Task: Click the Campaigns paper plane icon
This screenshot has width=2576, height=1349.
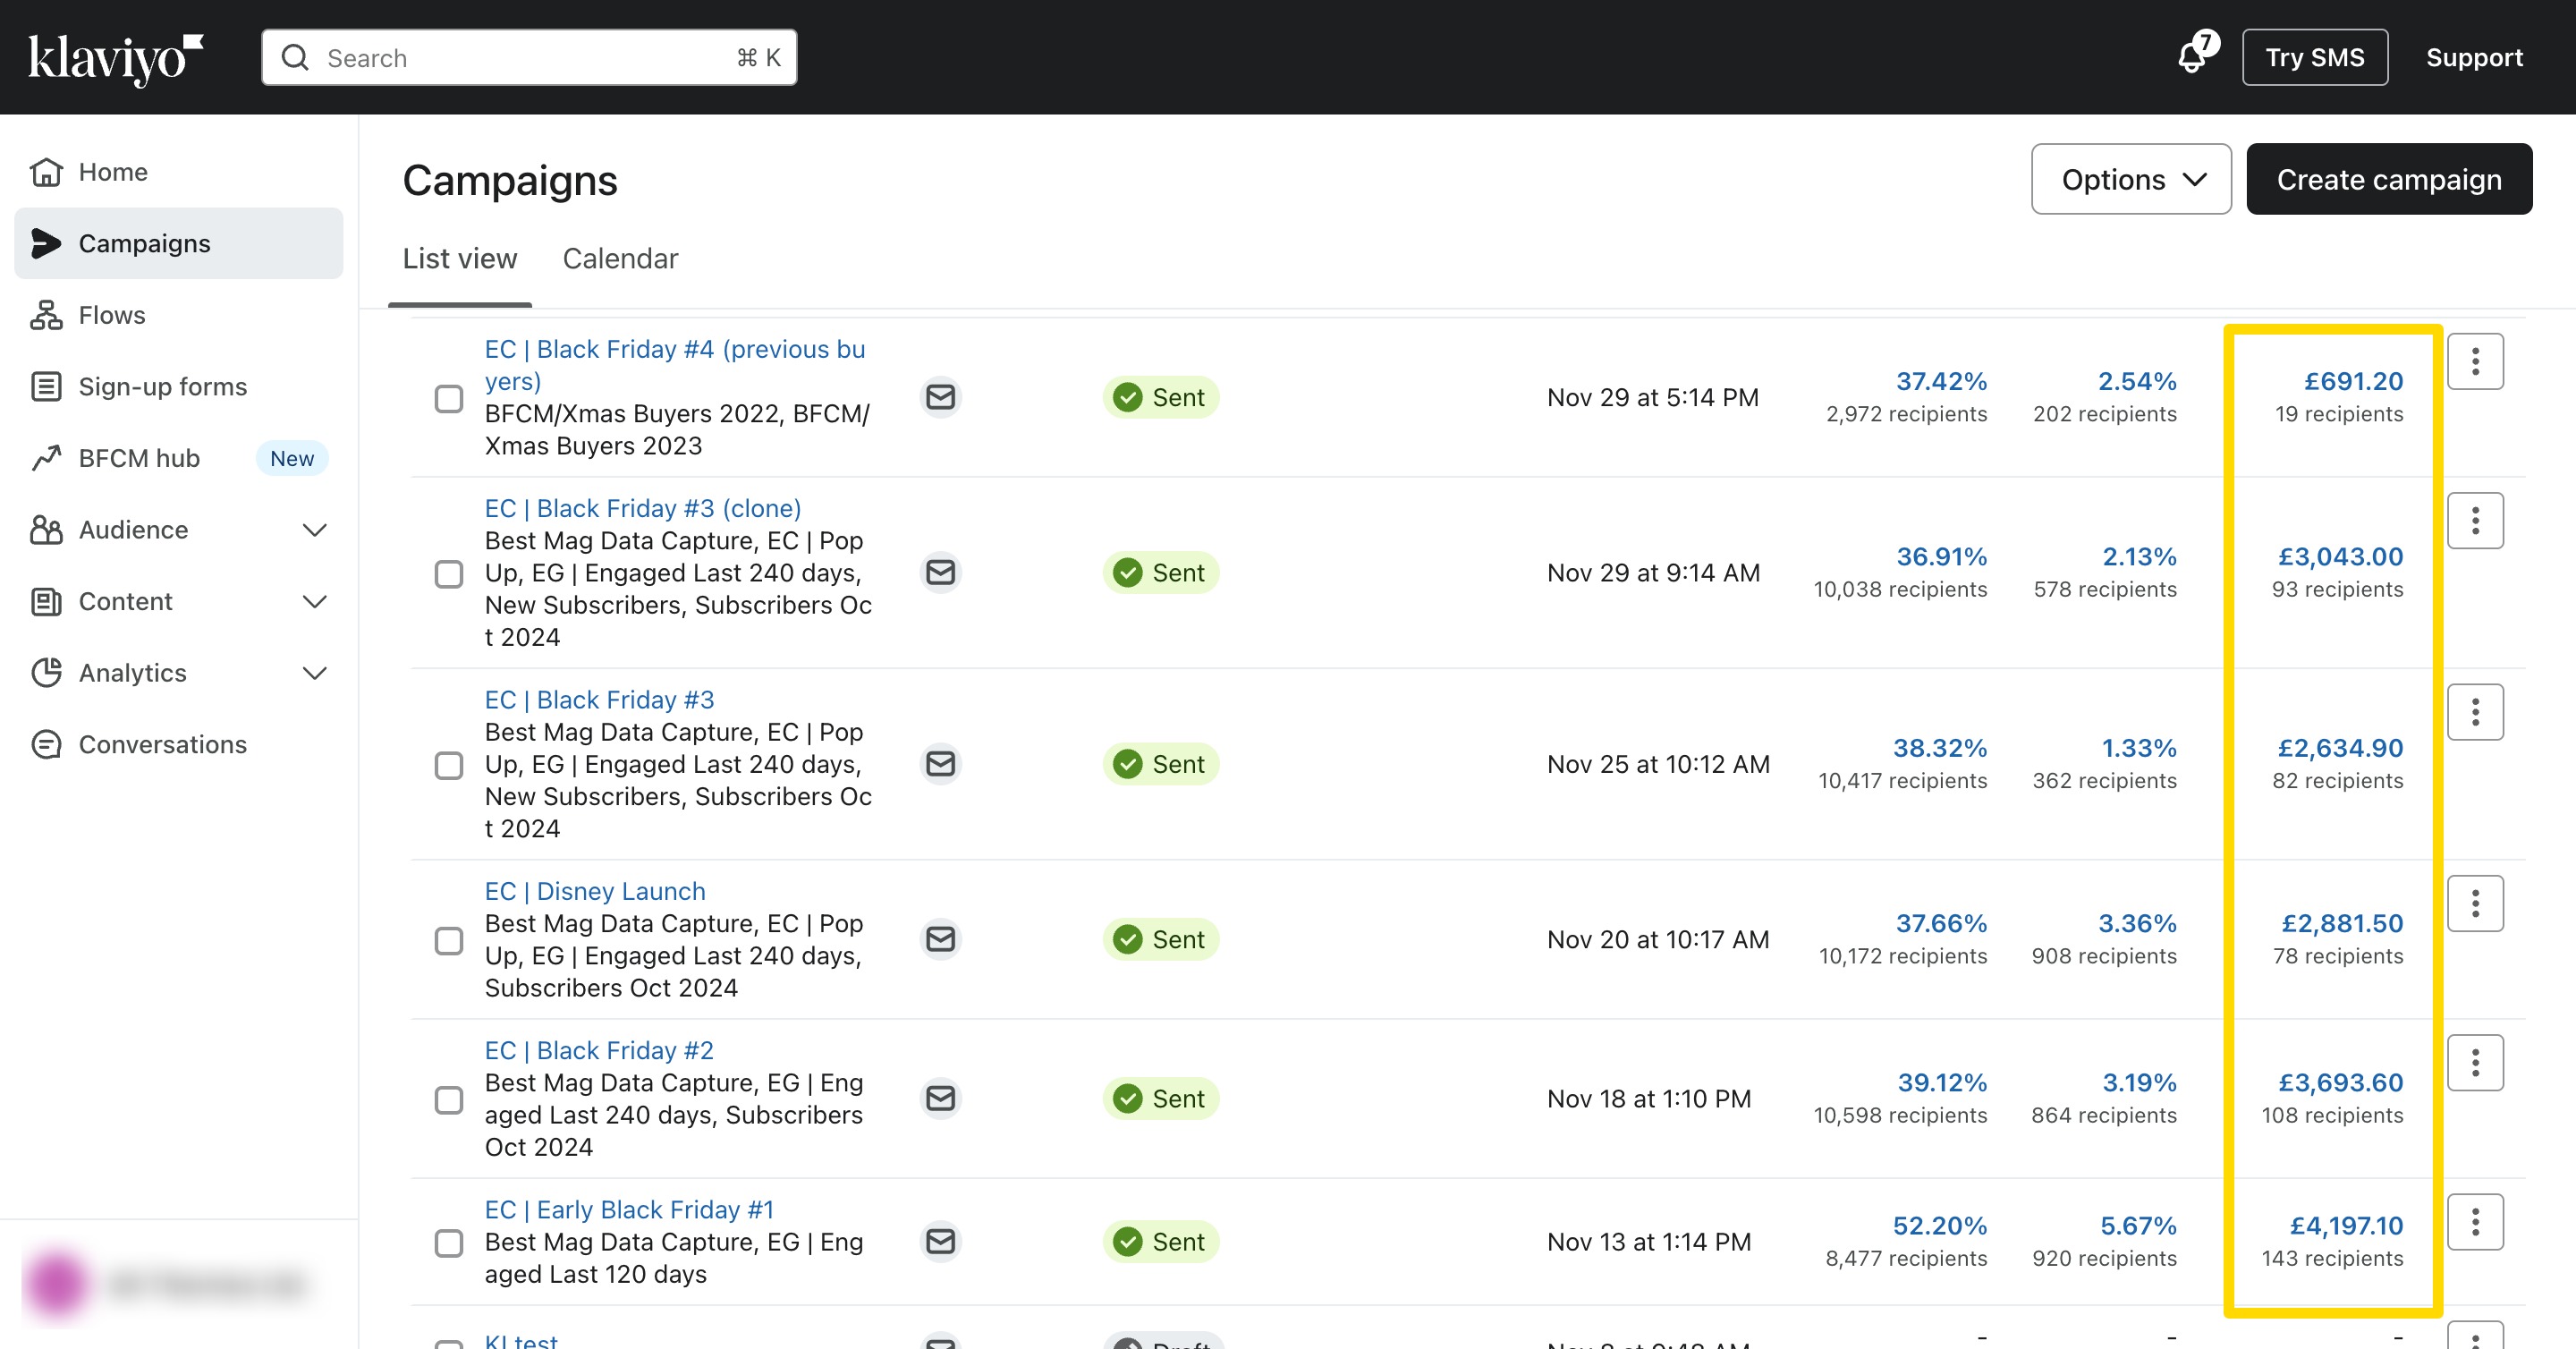Action: pyautogui.click(x=46, y=243)
